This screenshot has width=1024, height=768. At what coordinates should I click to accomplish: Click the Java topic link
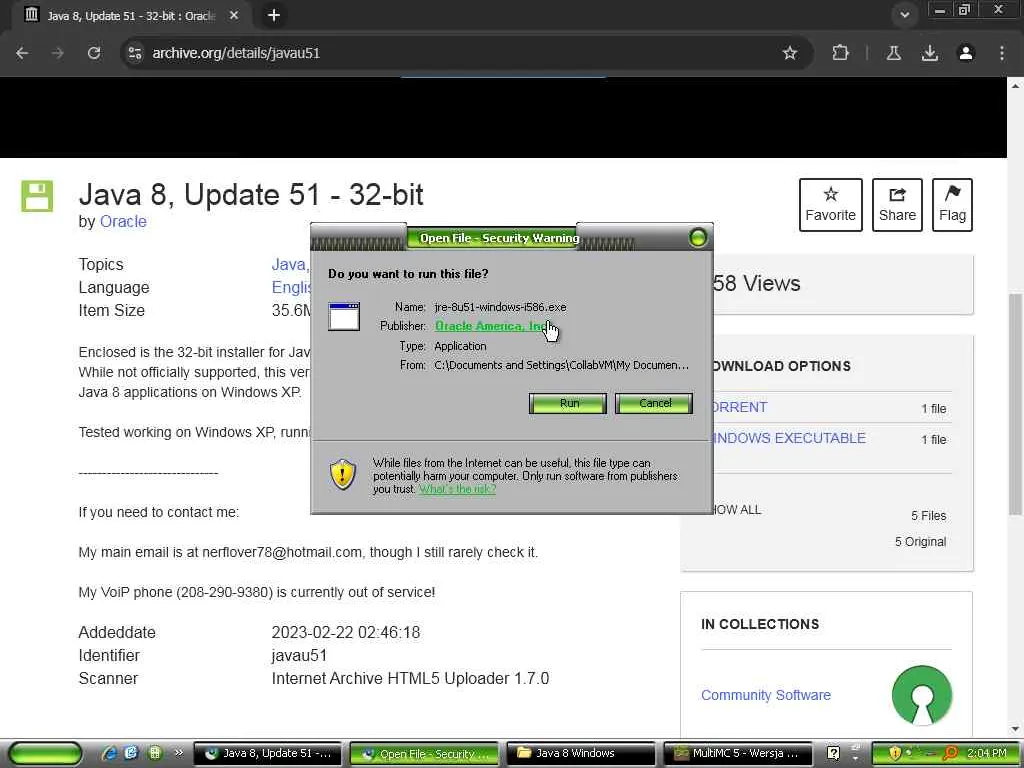click(289, 264)
